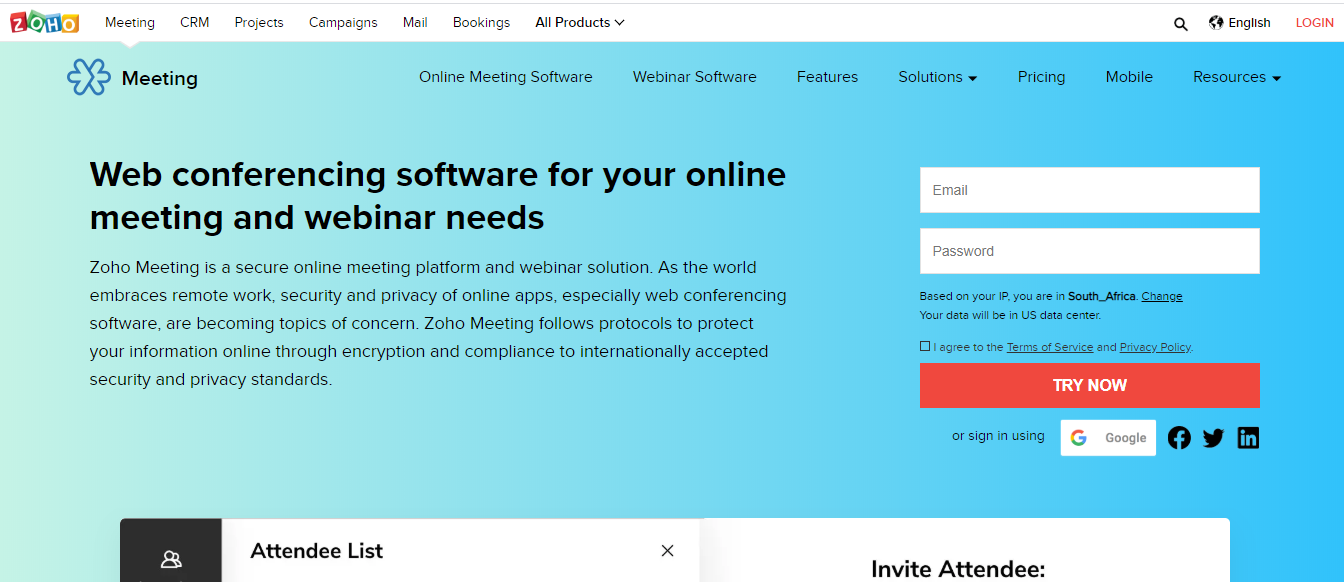This screenshot has height=582, width=1344.
Task: Open the Mobile nav item
Action: [1129, 77]
